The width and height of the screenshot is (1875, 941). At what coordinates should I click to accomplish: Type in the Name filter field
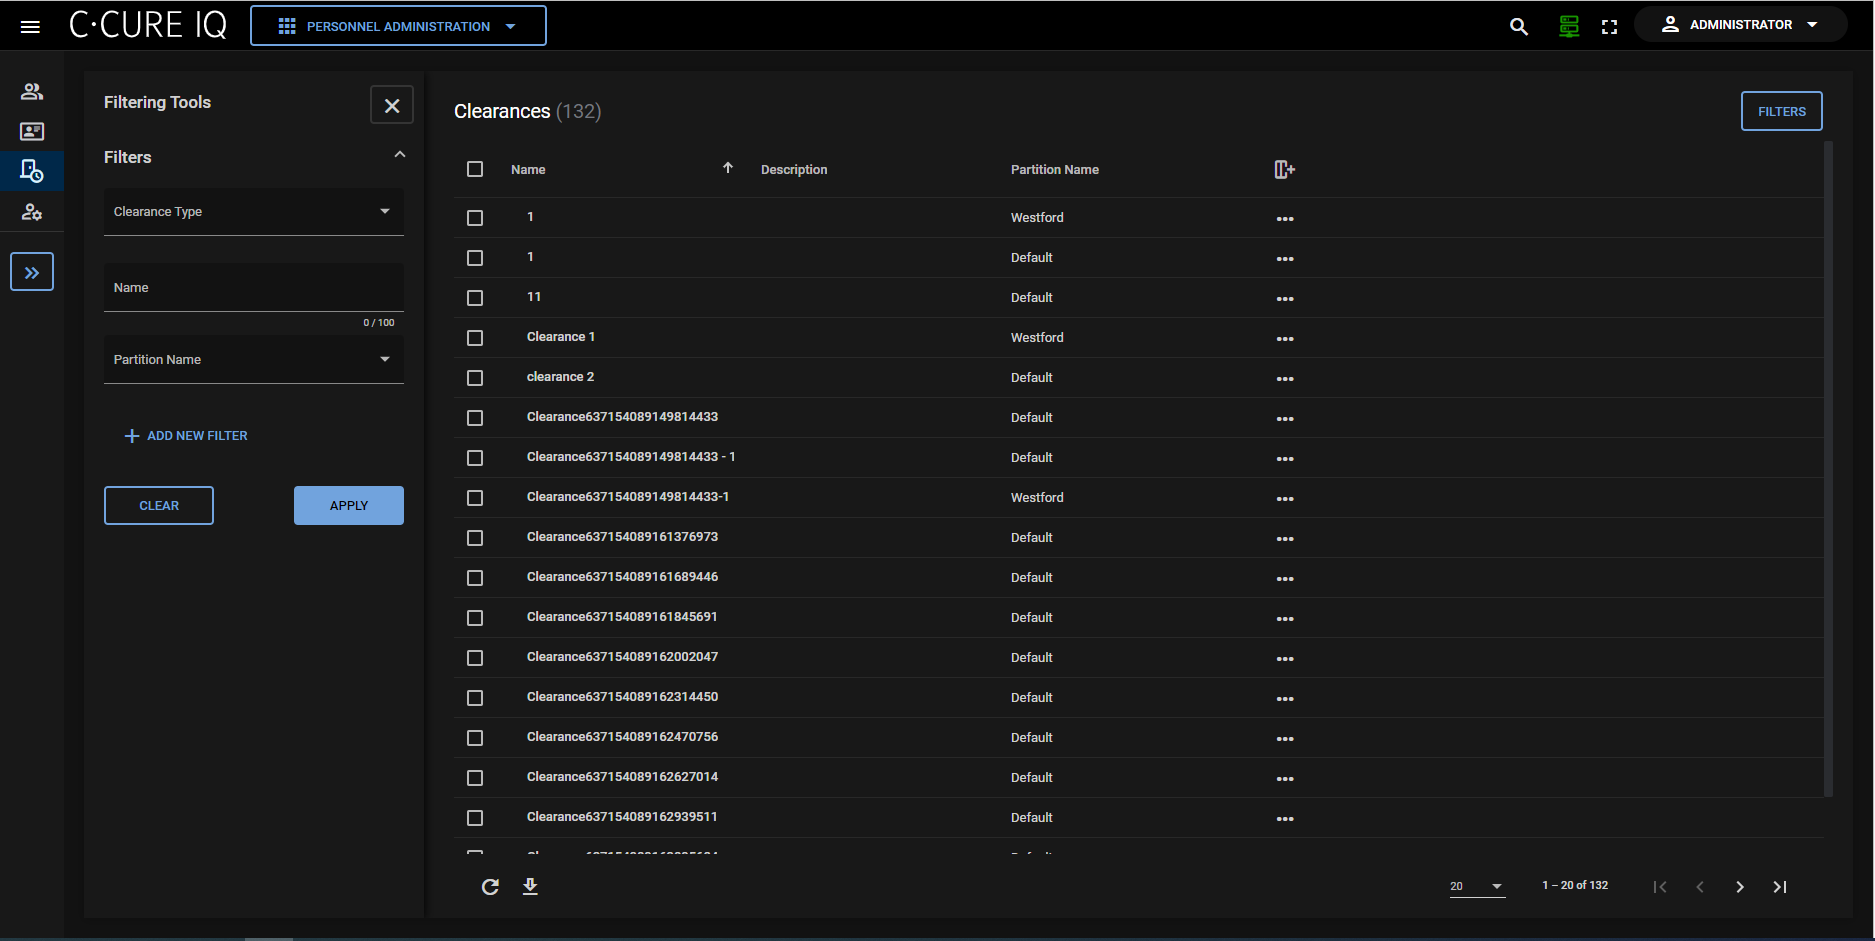click(x=253, y=288)
